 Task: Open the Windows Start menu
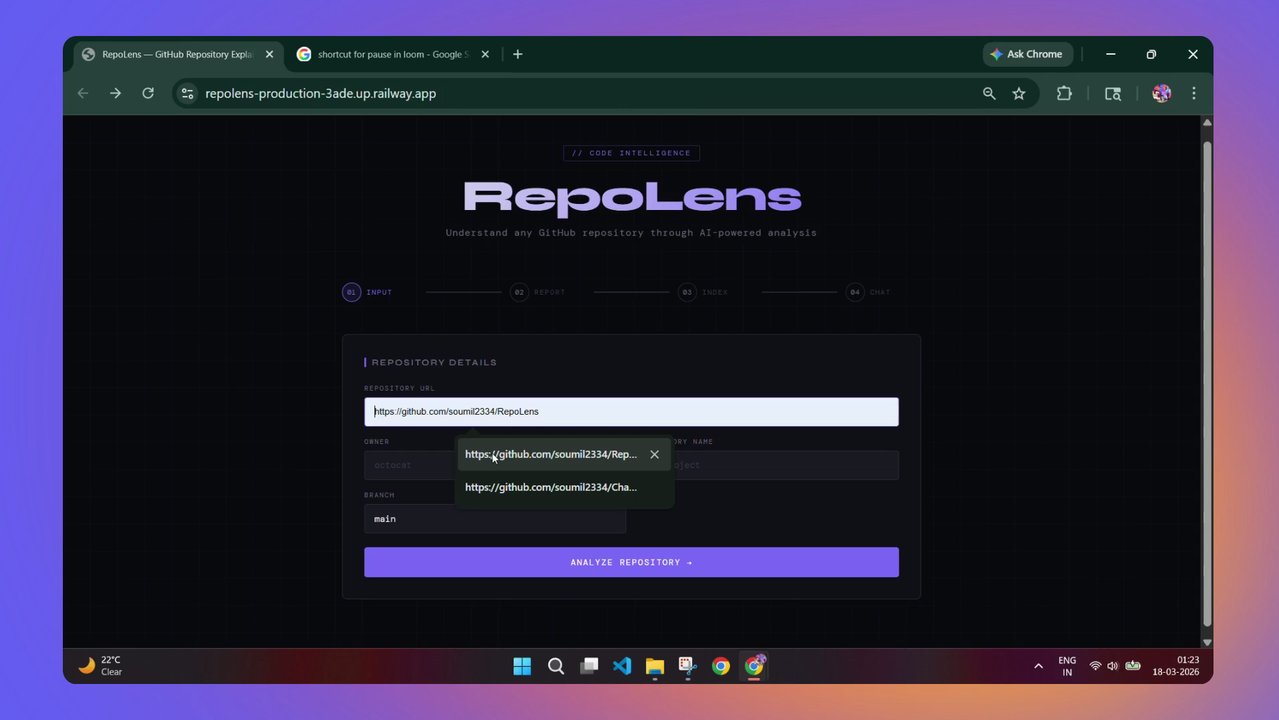pyautogui.click(x=522, y=666)
